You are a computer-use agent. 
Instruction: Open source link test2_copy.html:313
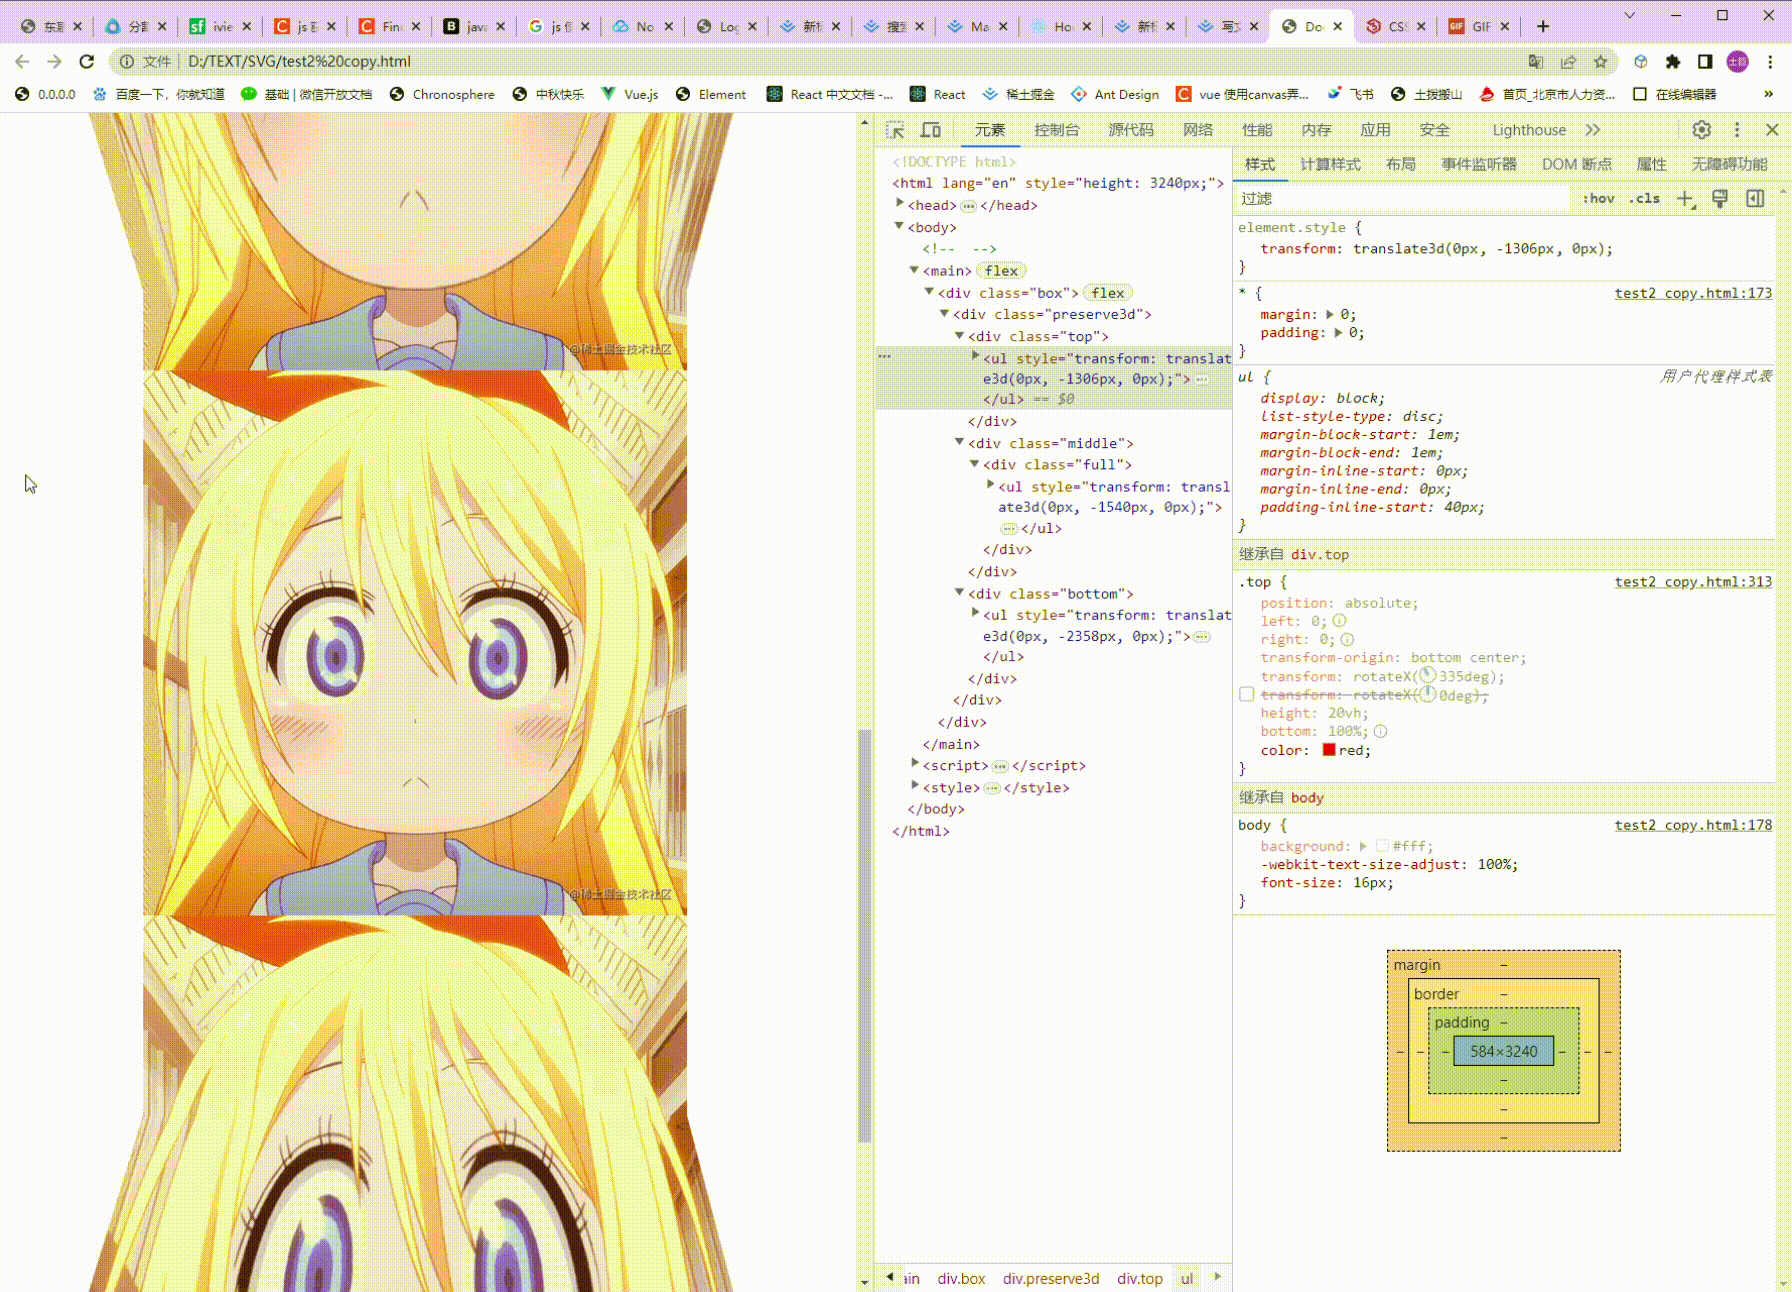coord(1693,581)
